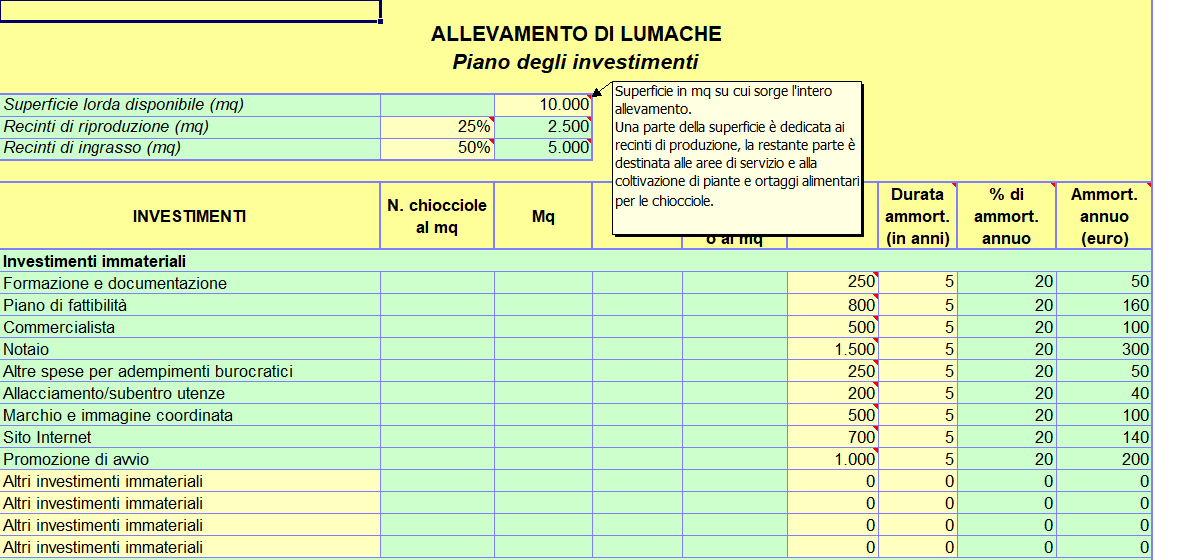1186x560 pixels.
Task: Click the outlined active cell above the title
Action: (x=190, y=11)
